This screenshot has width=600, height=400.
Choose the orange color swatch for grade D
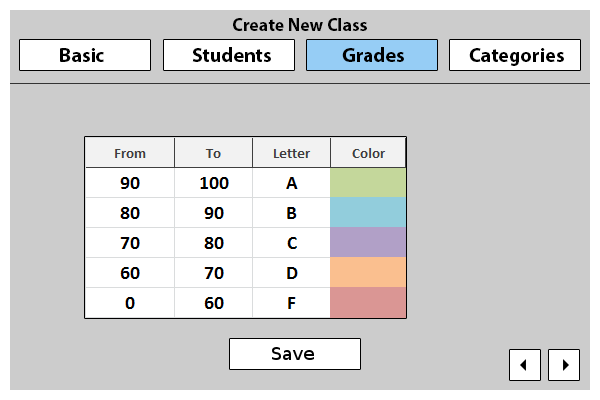368,273
